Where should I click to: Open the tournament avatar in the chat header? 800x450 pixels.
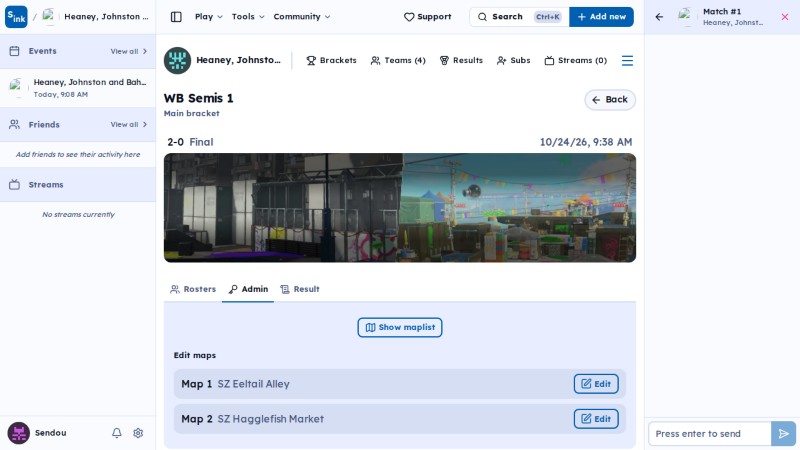click(685, 17)
